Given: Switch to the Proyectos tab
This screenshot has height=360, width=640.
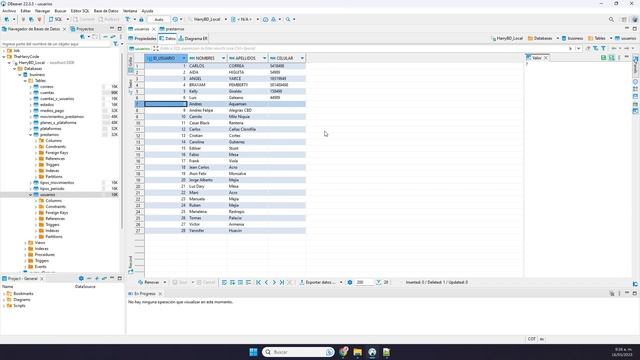Looking at the screenshot, I should point(82,29).
